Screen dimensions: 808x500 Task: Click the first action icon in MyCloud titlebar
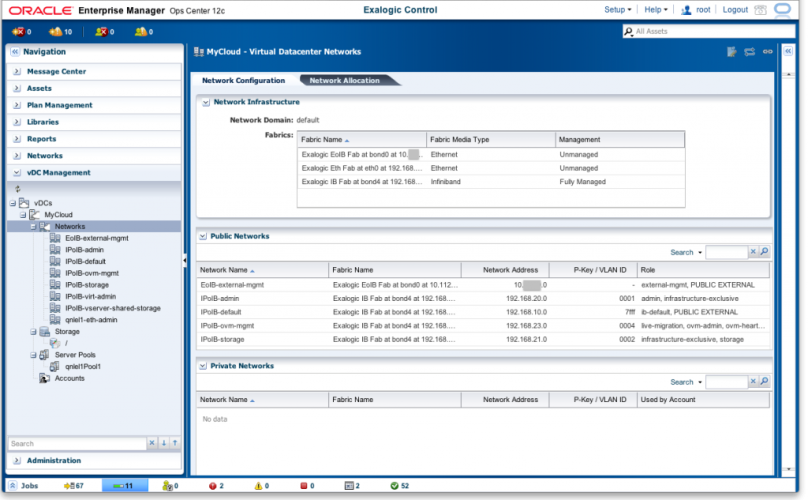tap(732, 52)
